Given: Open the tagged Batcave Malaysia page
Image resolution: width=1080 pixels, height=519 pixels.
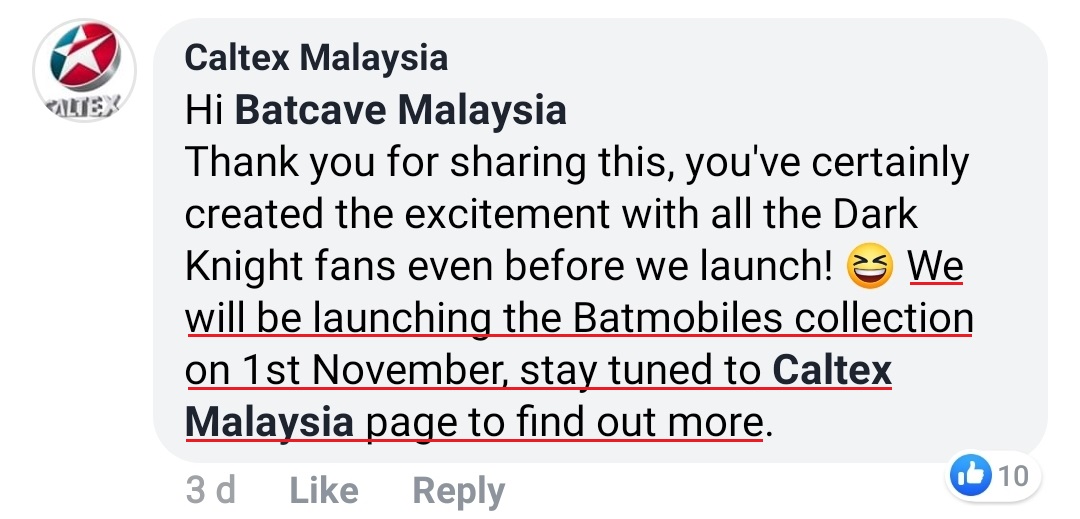Looking at the screenshot, I should coord(400,110).
